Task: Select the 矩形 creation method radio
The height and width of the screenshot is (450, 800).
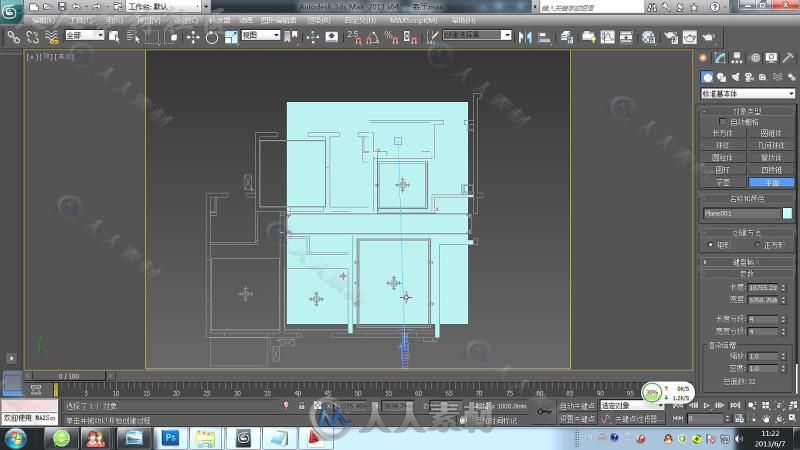Action: [x=710, y=245]
